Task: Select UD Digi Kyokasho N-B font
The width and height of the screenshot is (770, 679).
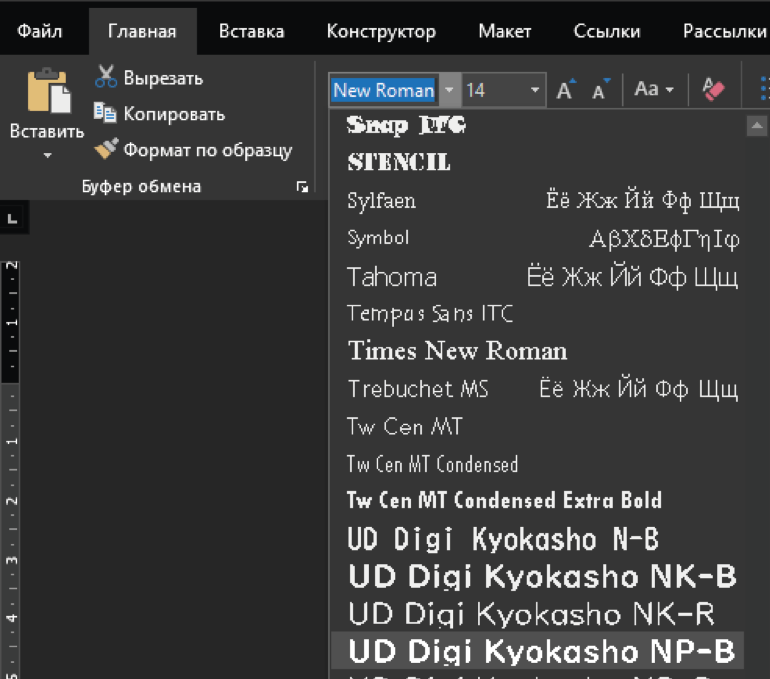Action: (x=537, y=539)
